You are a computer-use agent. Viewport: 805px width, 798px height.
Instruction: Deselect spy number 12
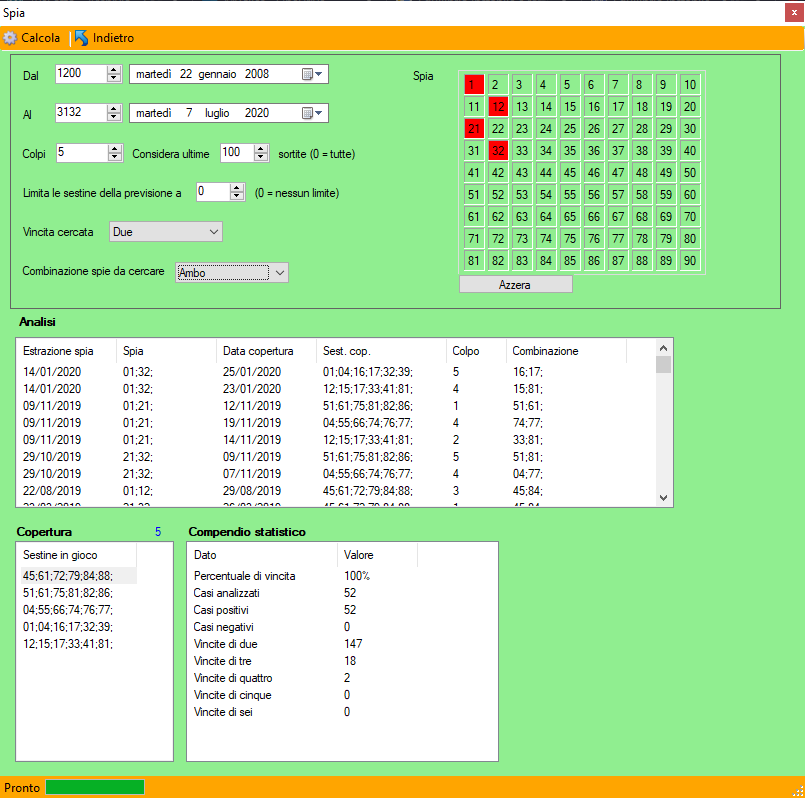tap(498, 107)
